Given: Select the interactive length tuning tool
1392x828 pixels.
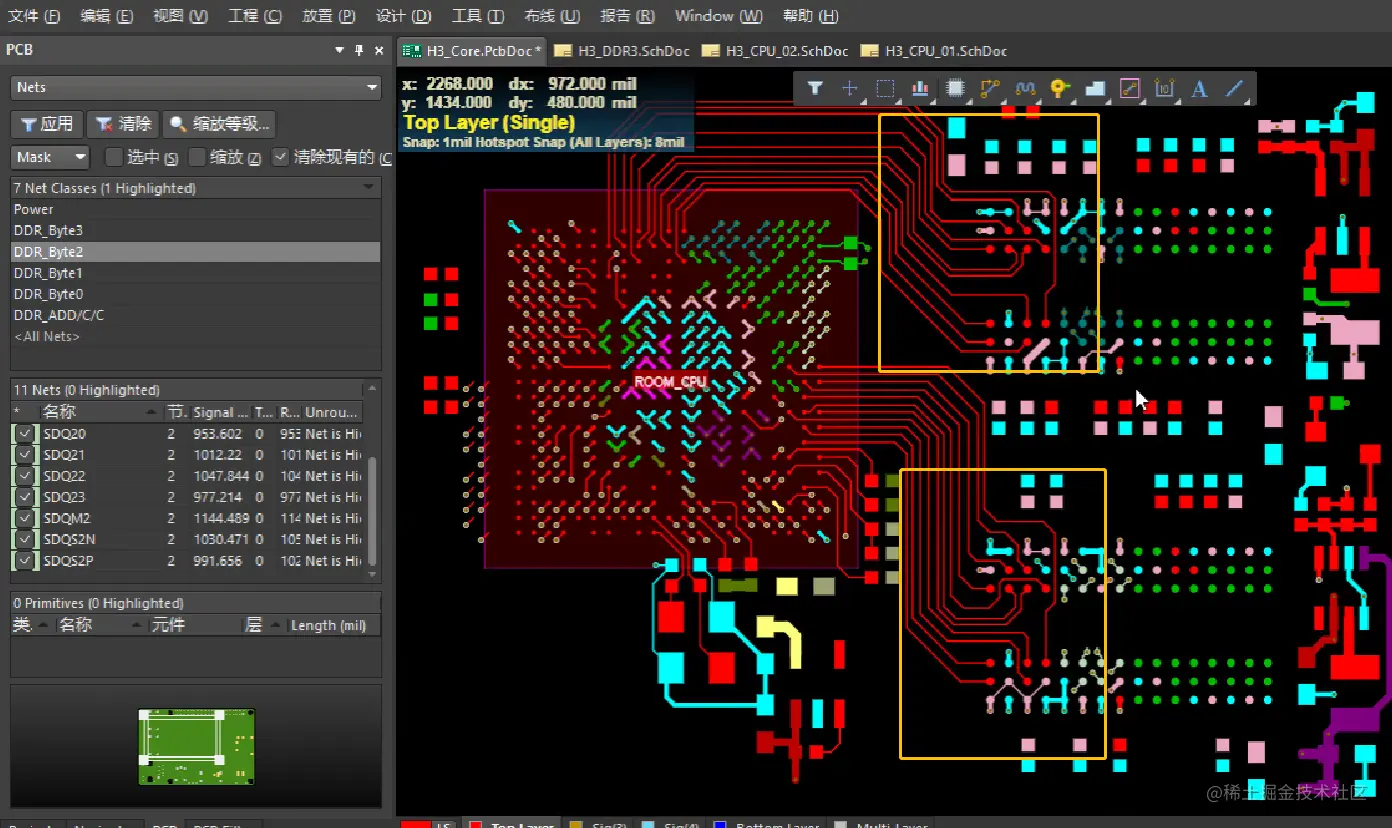Looking at the screenshot, I should [x=1025, y=89].
